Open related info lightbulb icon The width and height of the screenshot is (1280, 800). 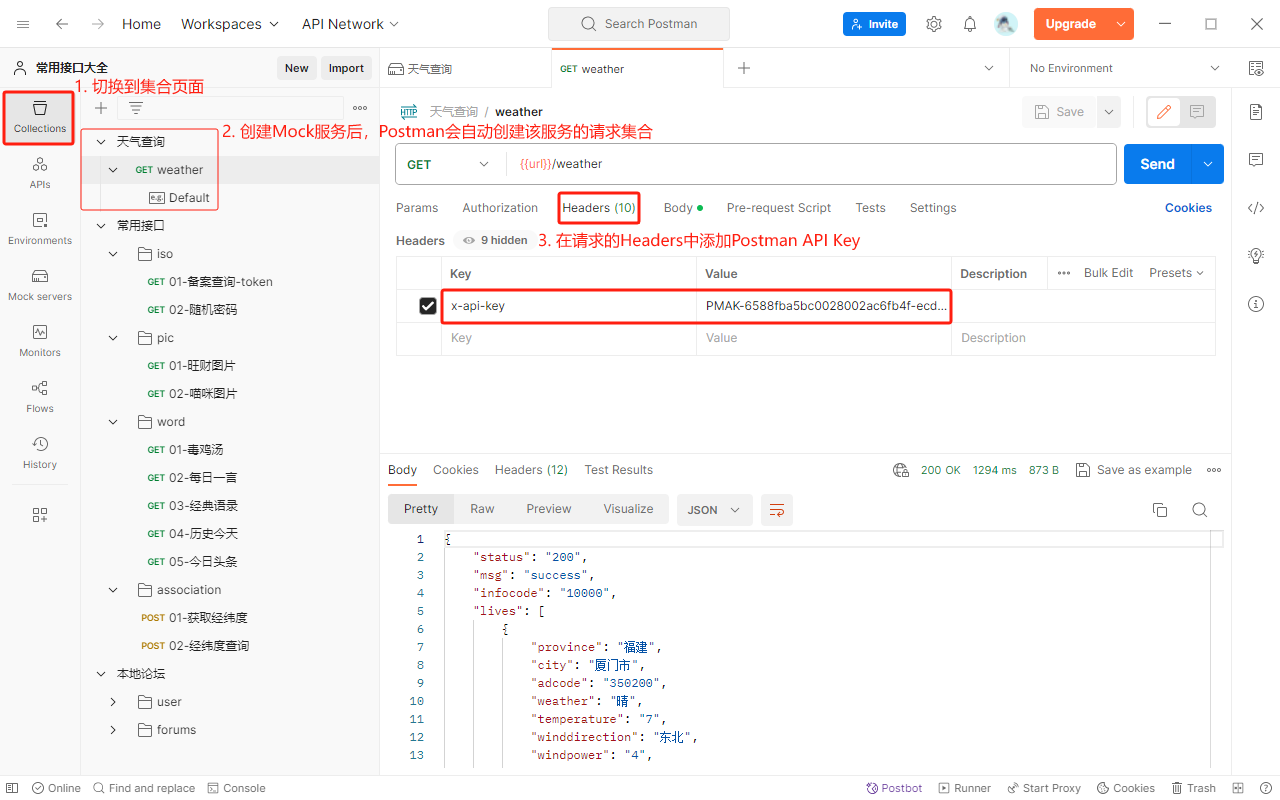(x=1256, y=256)
